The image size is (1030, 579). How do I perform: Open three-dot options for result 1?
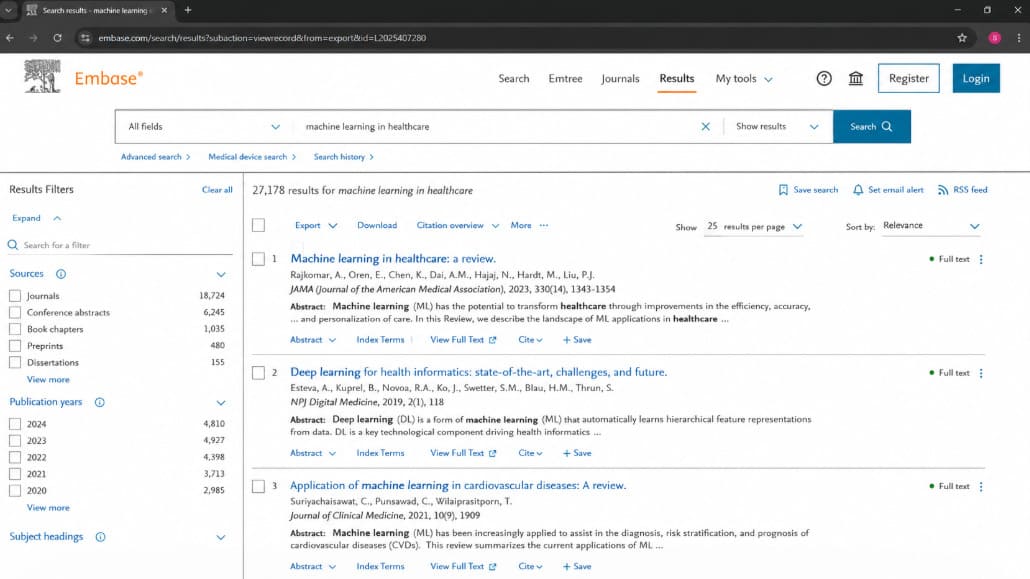click(981, 259)
